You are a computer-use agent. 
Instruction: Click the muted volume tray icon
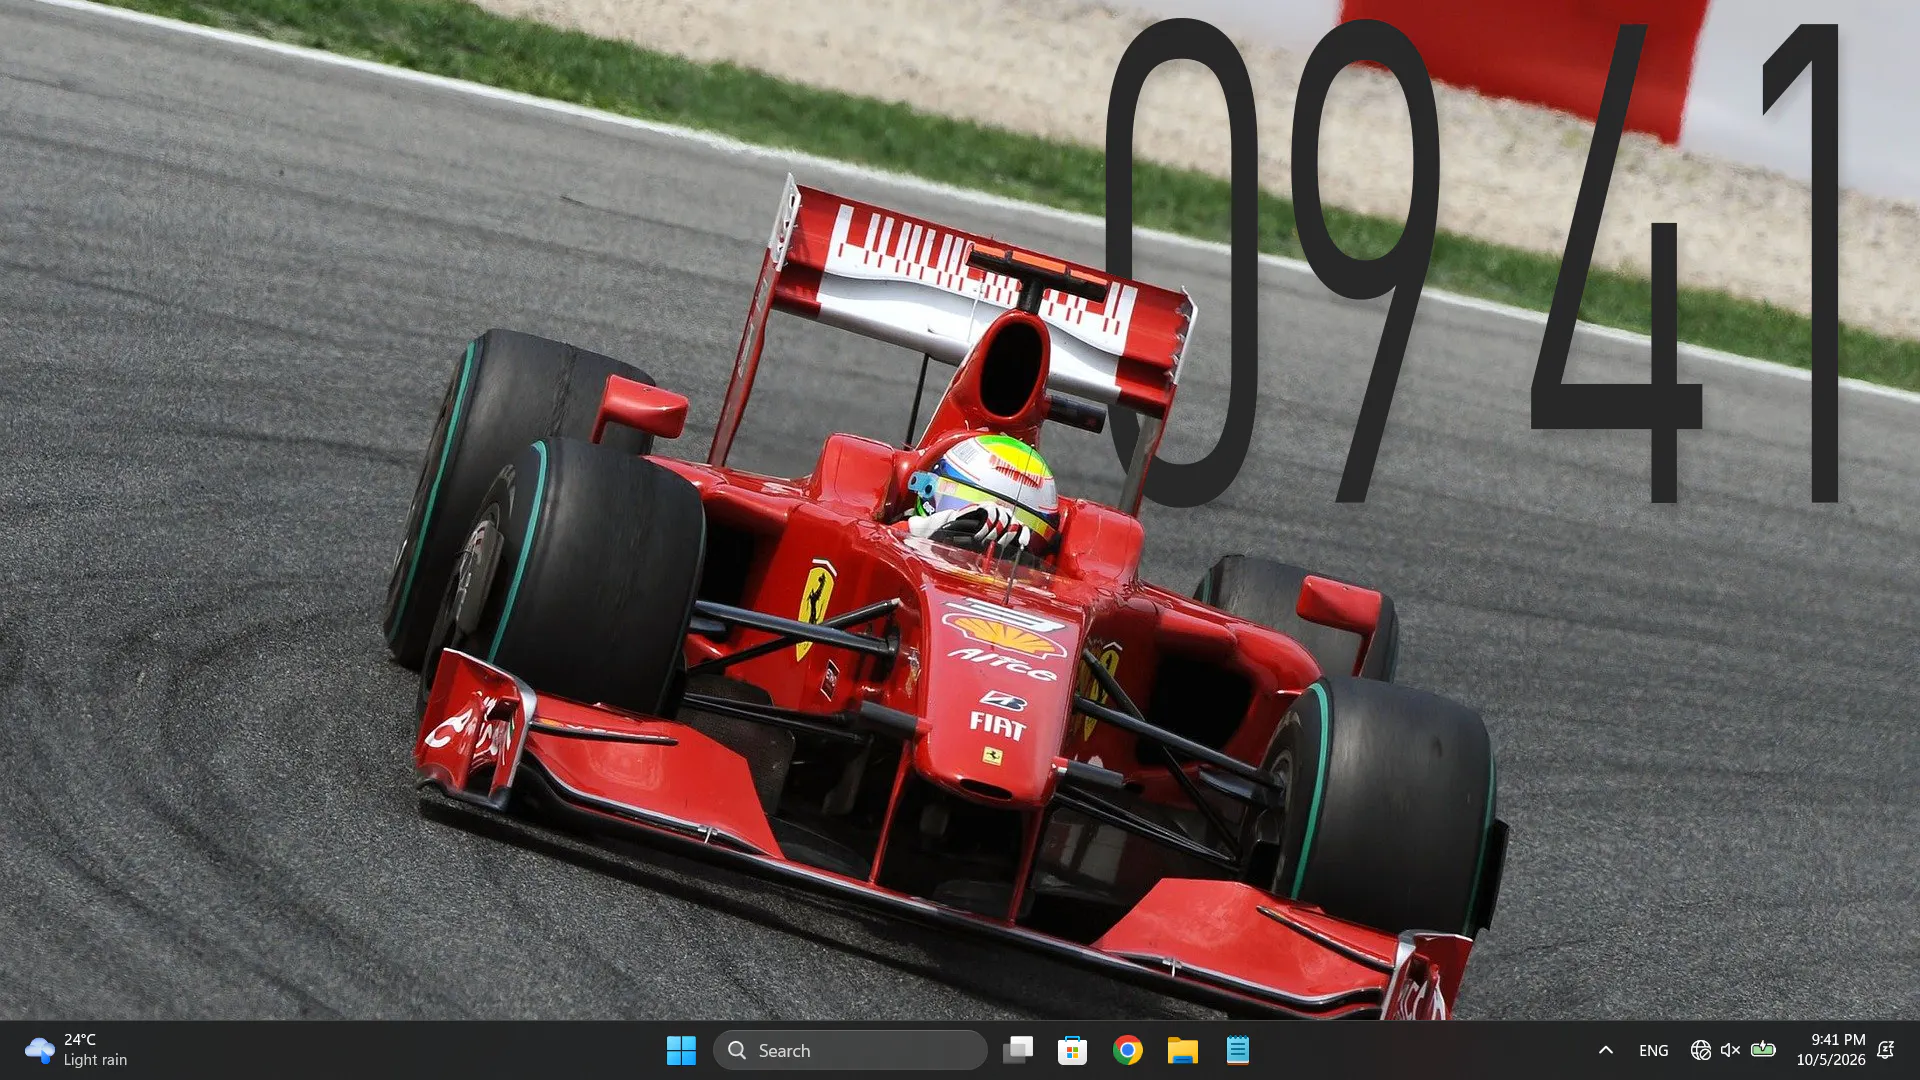point(1731,1050)
